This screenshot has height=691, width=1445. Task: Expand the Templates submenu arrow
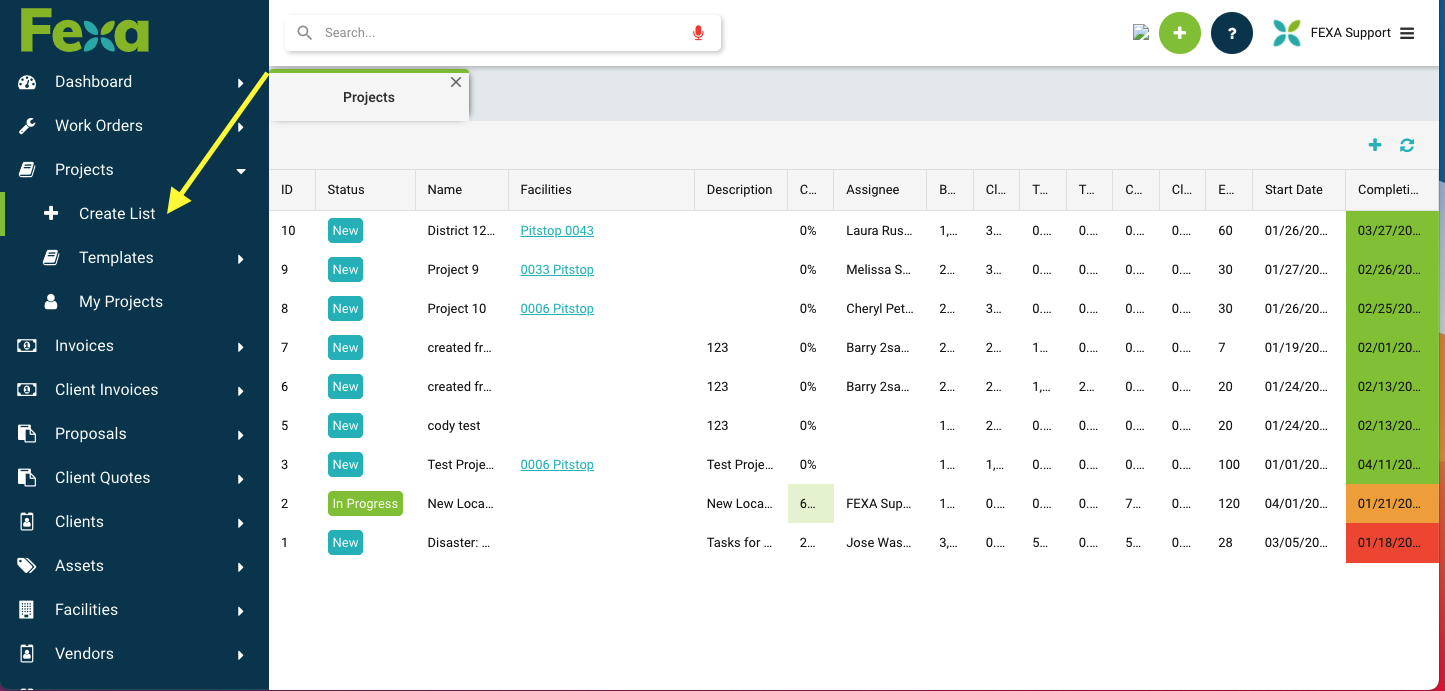pos(241,259)
